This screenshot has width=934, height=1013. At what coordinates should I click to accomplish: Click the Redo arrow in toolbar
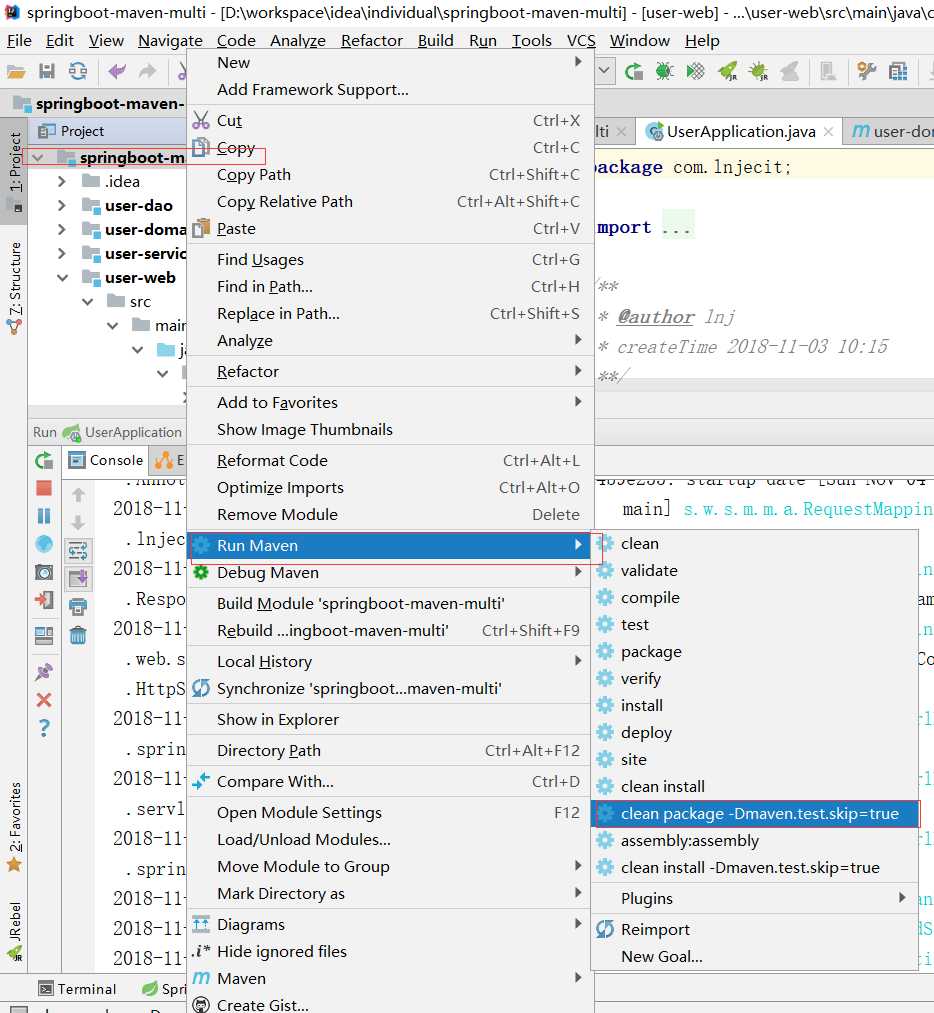(x=147, y=71)
